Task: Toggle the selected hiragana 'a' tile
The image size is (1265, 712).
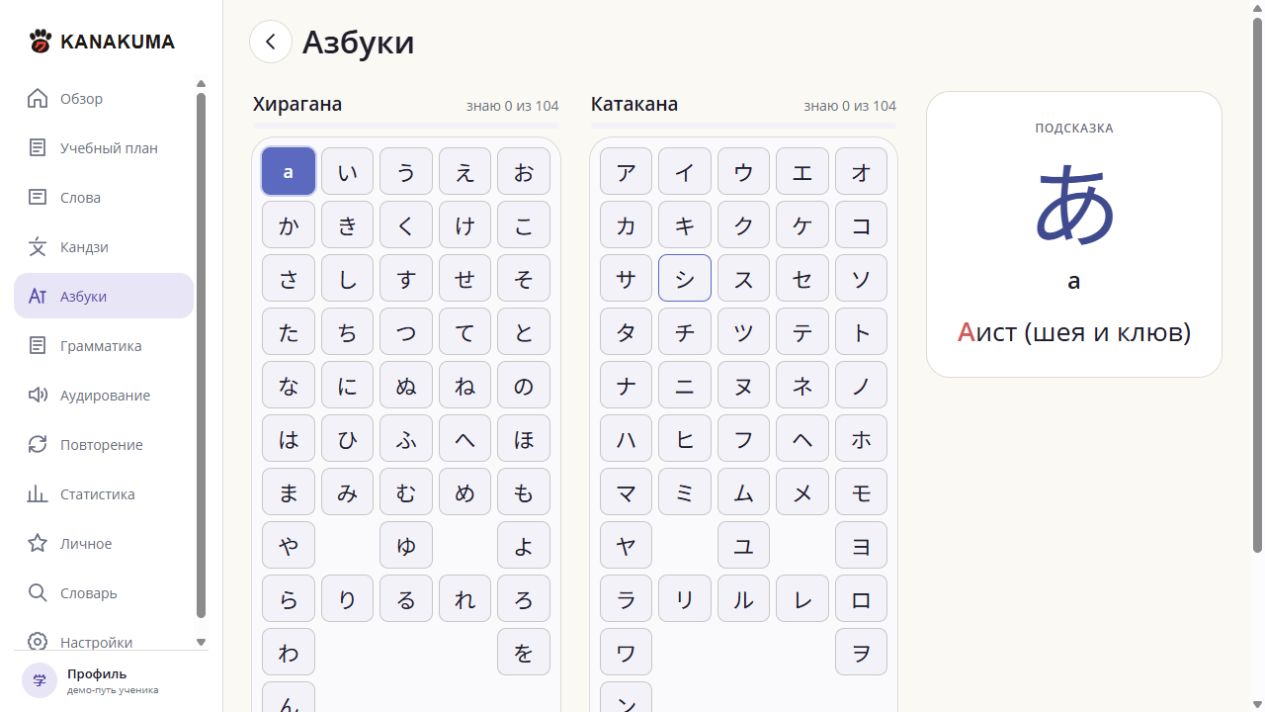Action: (288, 171)
